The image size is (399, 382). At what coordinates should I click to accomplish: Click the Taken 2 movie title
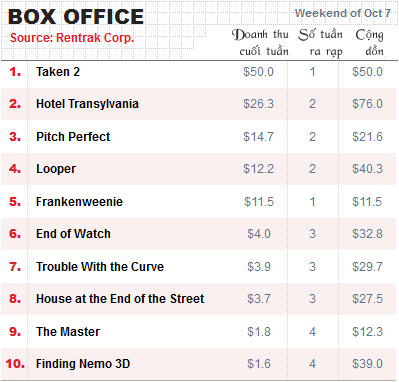coord(58,72)
